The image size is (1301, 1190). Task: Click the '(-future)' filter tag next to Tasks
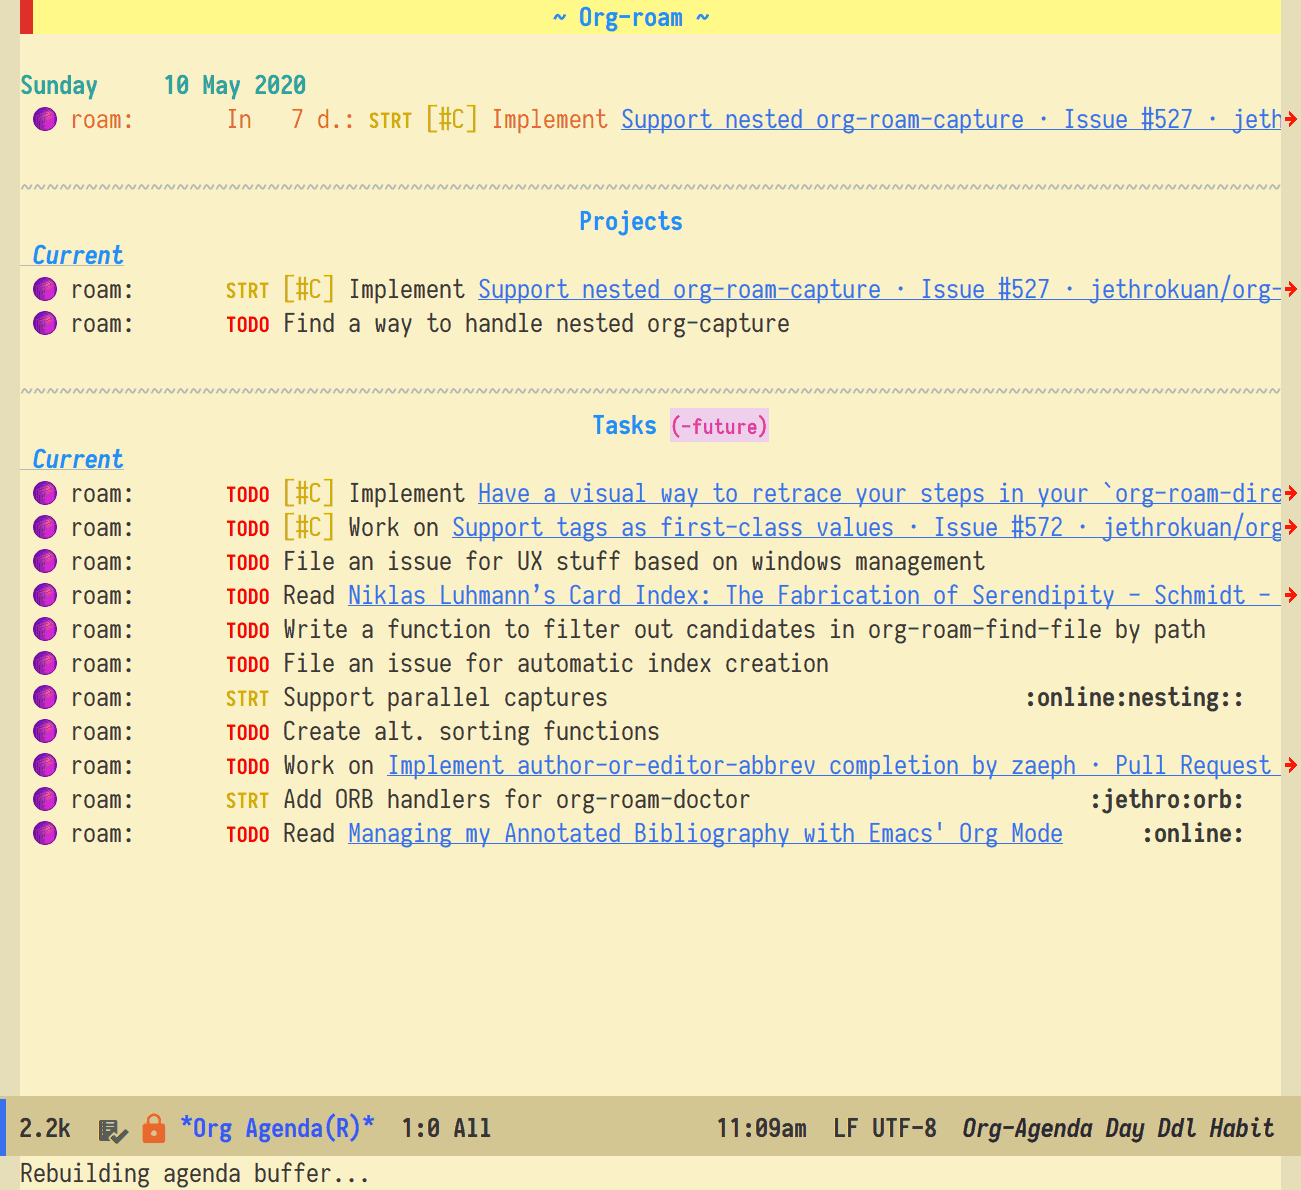[719, 427]
